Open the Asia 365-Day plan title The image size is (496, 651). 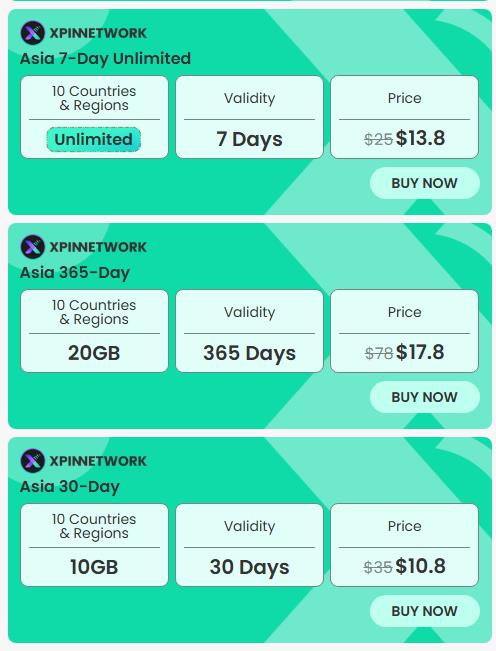[x=75, y=273]
